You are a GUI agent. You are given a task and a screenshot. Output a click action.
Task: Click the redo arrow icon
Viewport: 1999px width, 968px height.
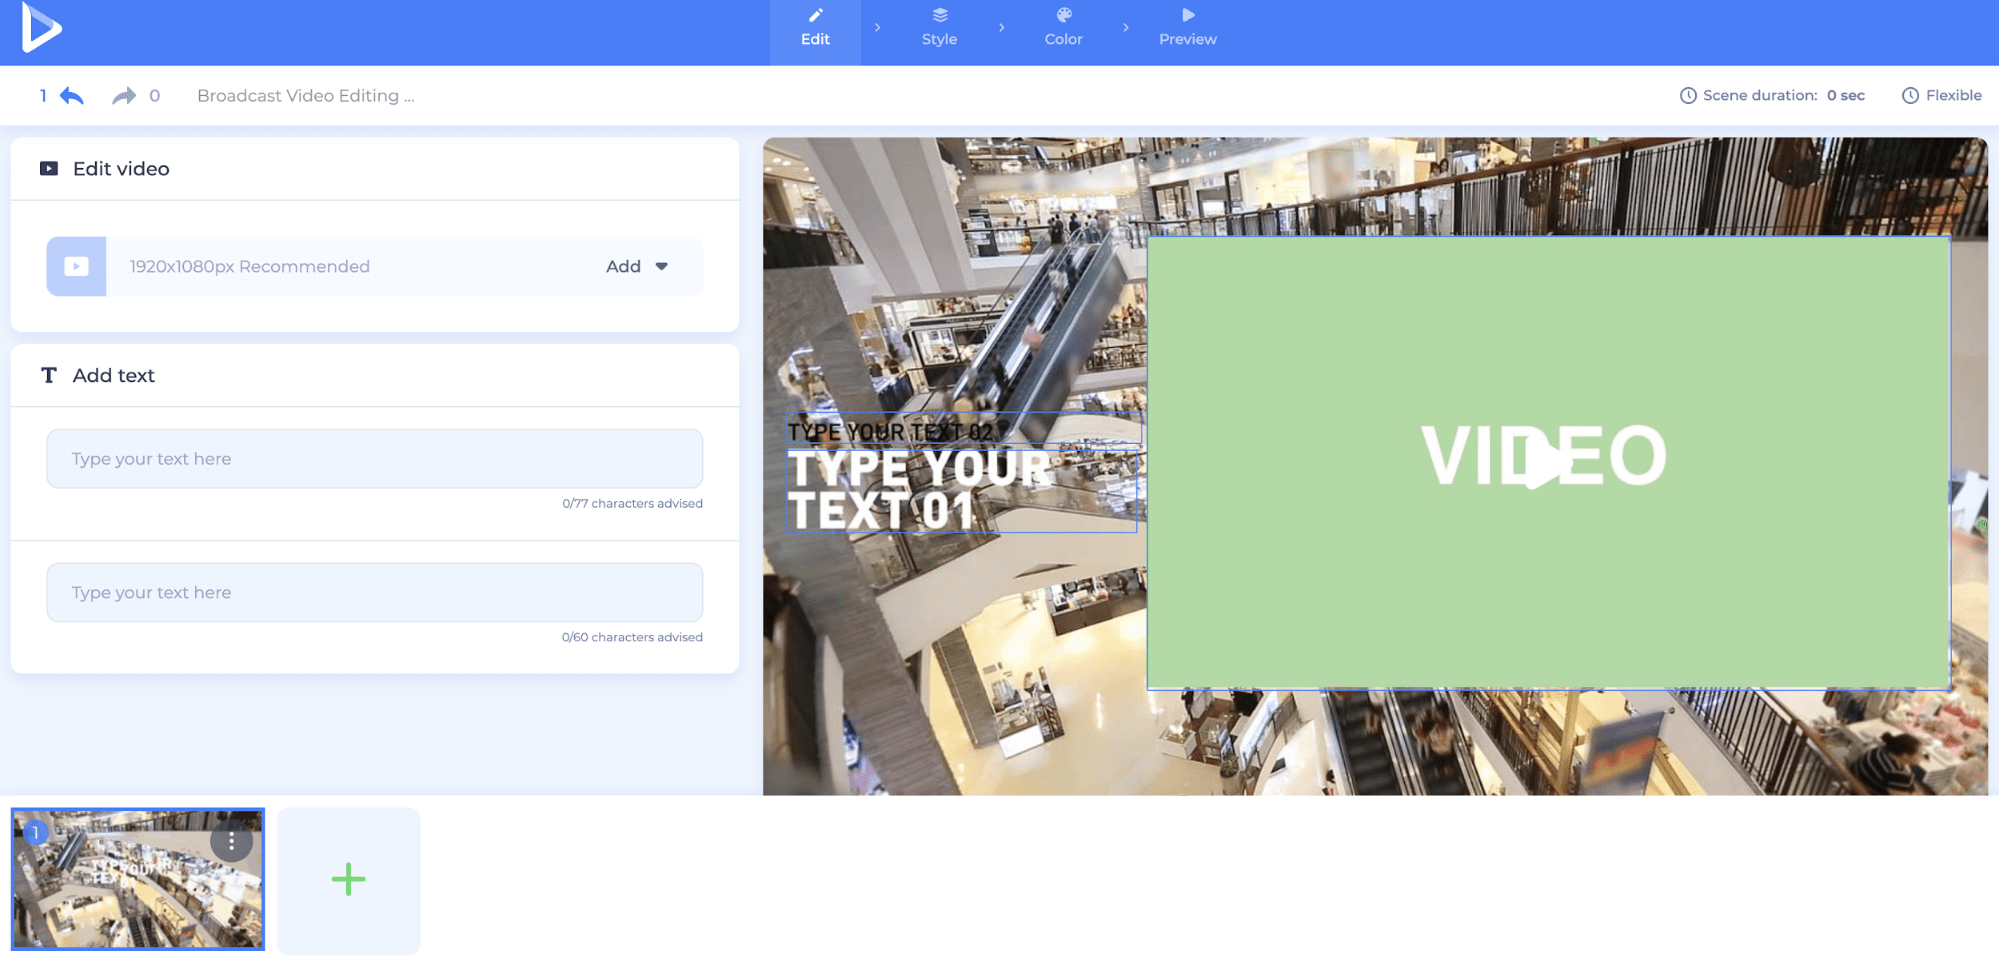pyautogui.click(x=124, y=96)
